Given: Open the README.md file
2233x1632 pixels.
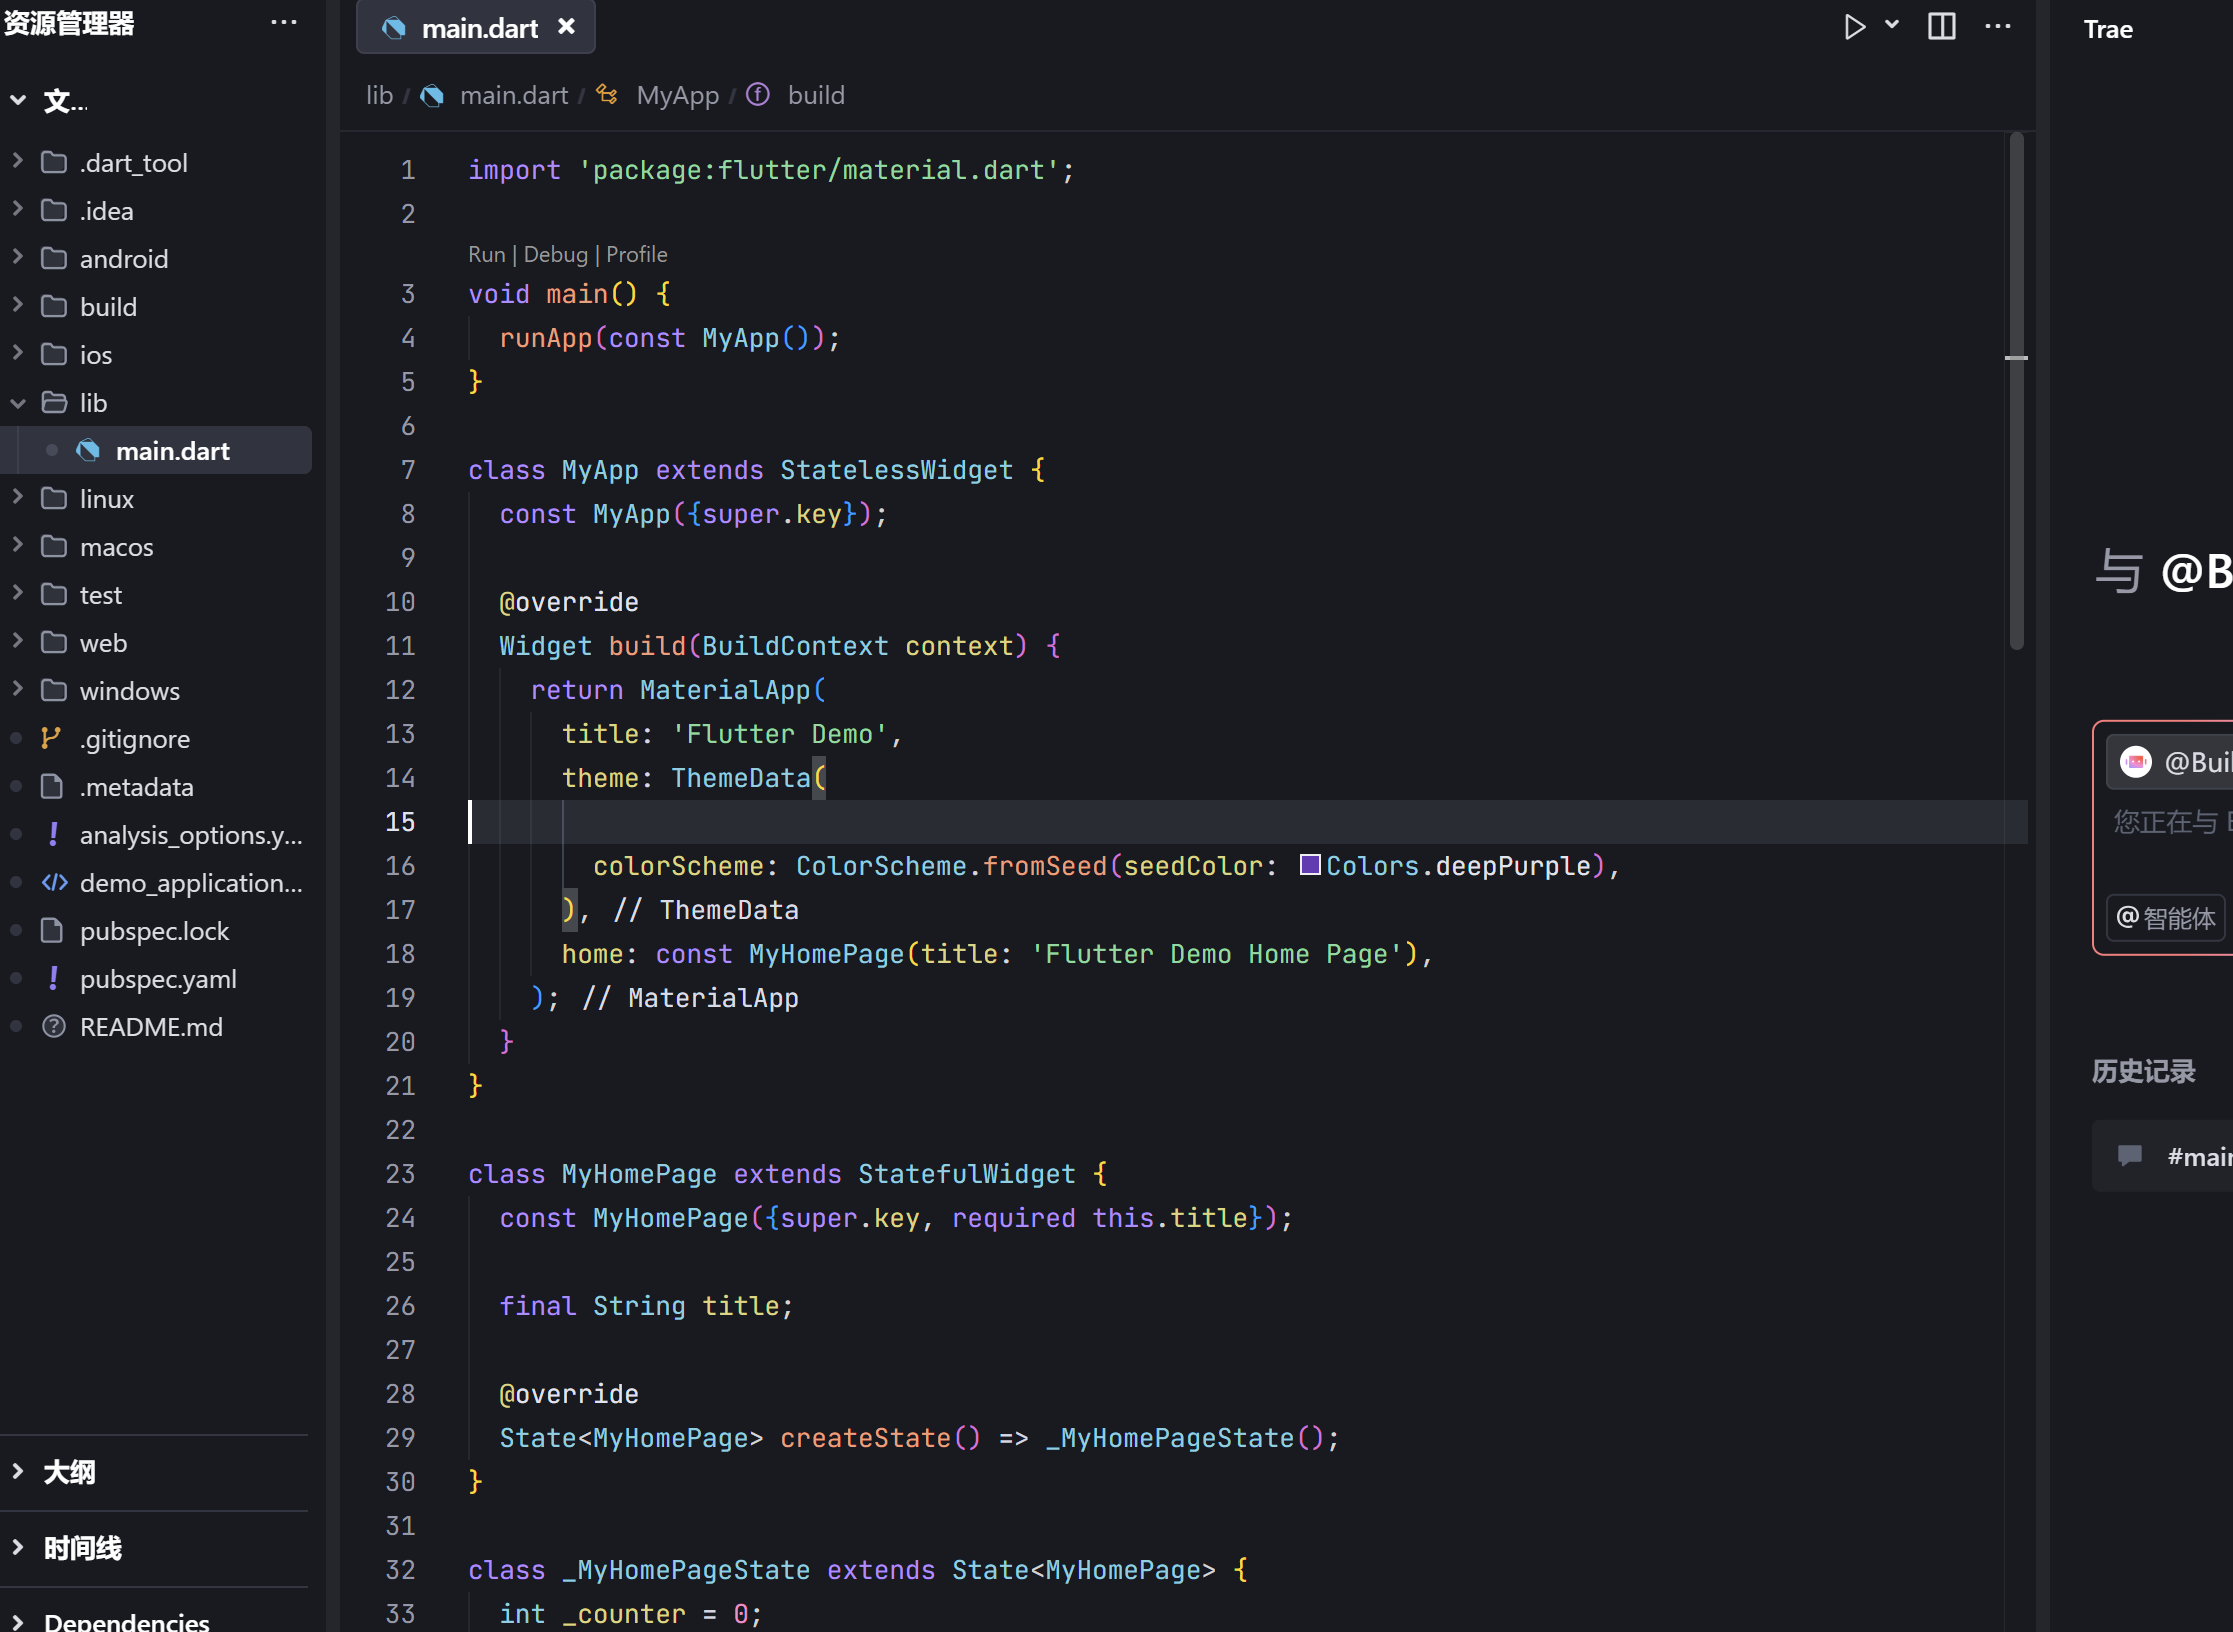Looking at the screenshot, I should 151,1027.
